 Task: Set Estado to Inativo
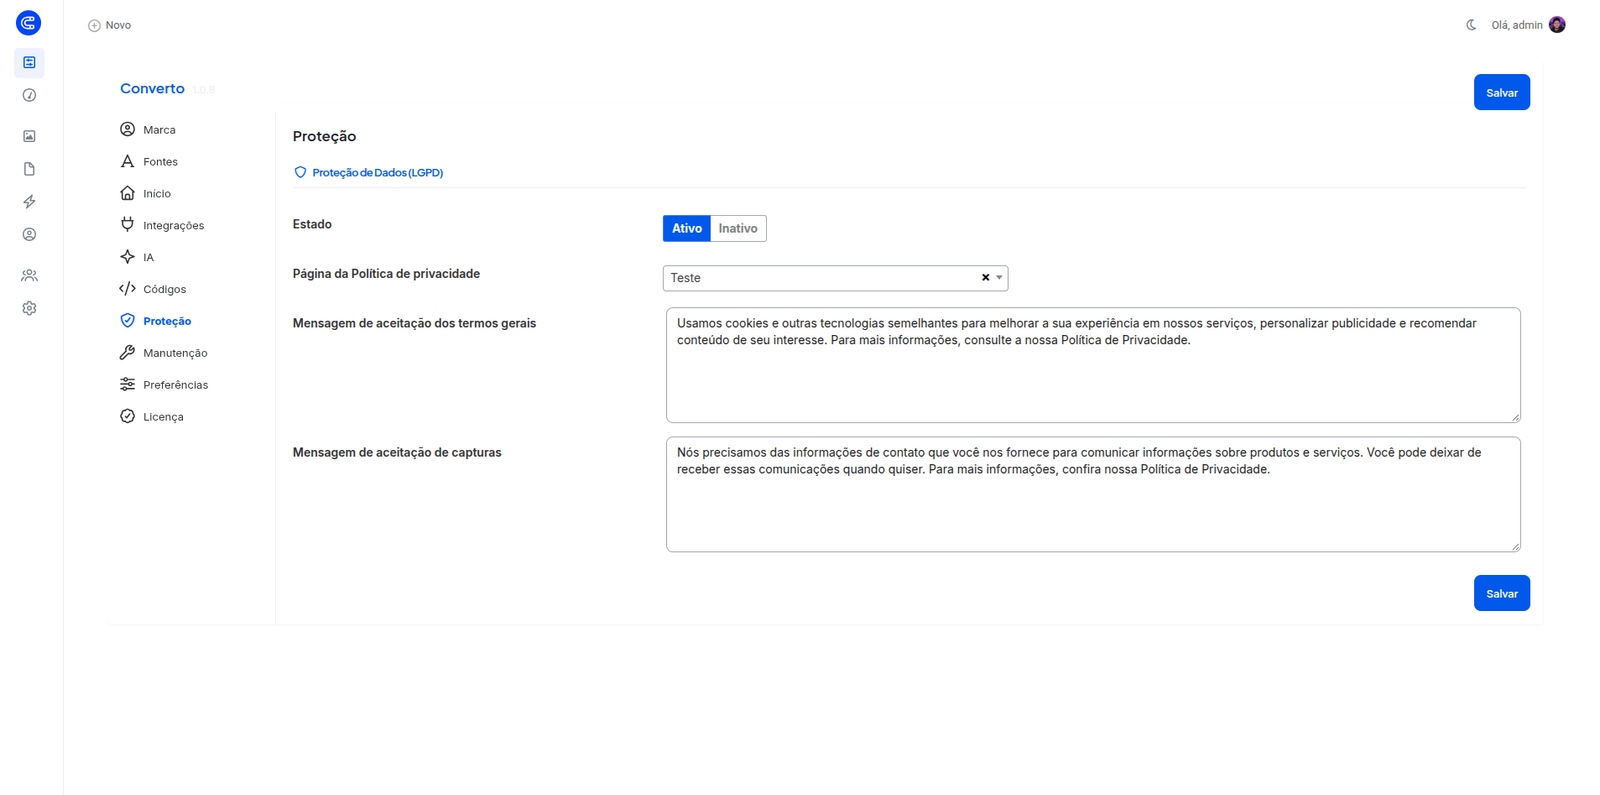click(x=738, y=228)
